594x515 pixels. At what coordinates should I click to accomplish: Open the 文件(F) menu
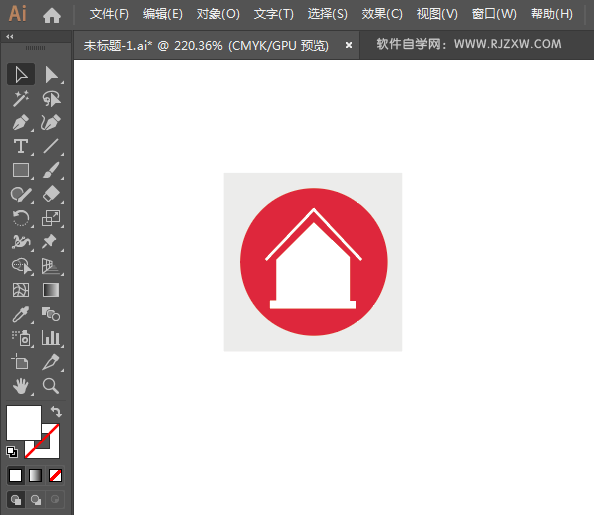(109, 14)
